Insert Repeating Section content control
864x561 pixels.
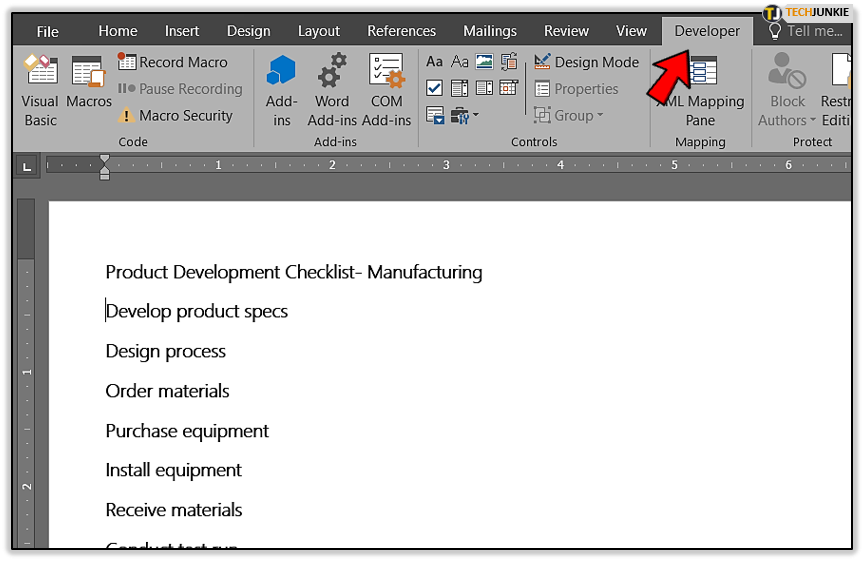[x=435, y=115]
